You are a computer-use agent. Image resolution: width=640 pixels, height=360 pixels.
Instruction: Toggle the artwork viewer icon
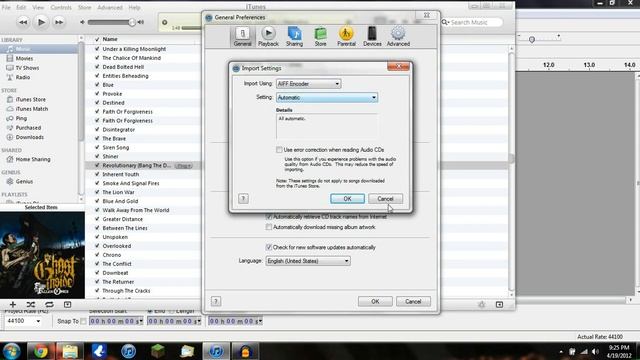pos(67,304)
